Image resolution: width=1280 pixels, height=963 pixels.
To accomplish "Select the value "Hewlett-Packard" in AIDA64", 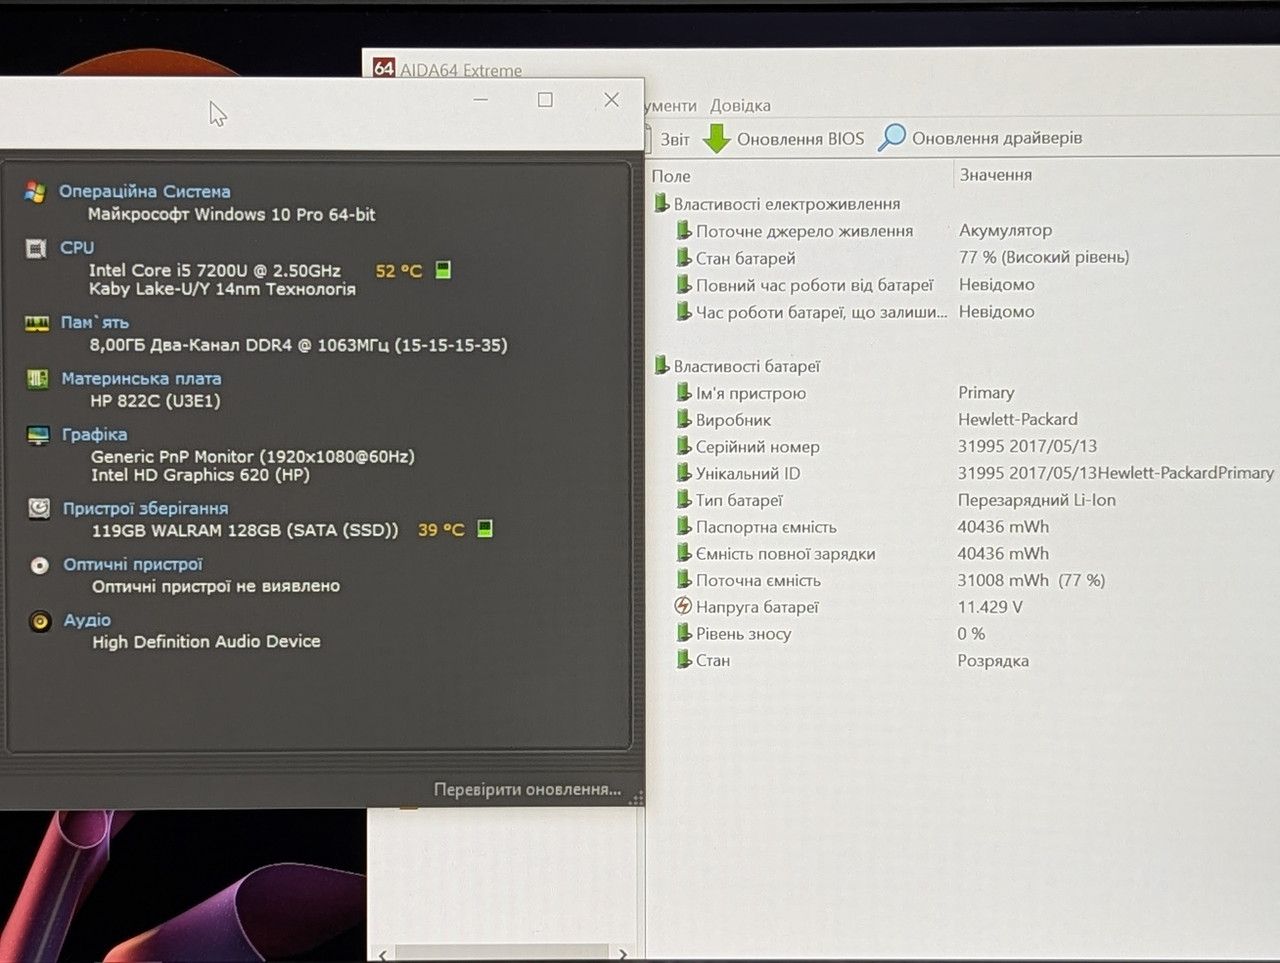I will pyautogui.click(x=1018, y=419).
